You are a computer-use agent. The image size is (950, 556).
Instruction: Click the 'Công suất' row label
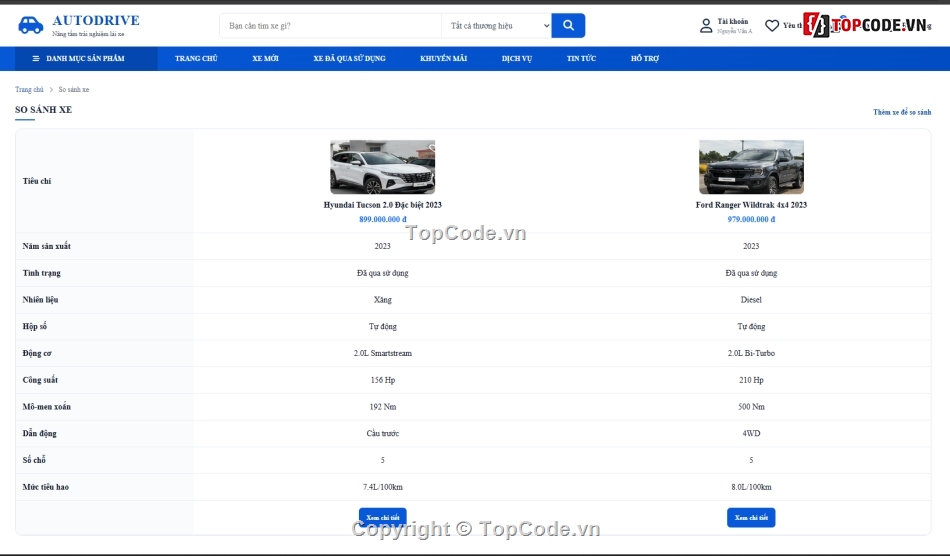coord(41,380)
